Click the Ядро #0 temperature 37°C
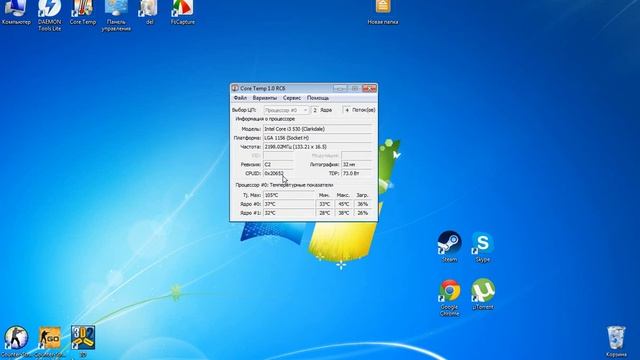The width and height of the screenshot is (640, 360). [x=289, y=204]
